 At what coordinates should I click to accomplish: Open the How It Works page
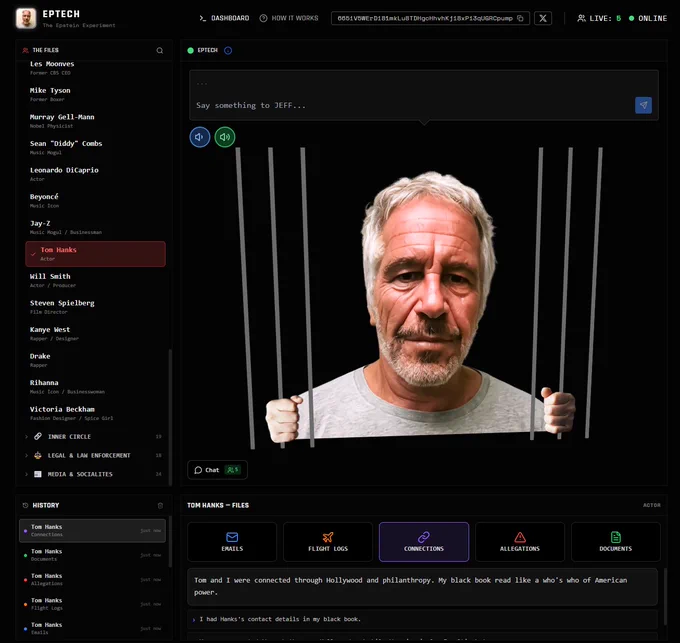[x=289, y=18]
